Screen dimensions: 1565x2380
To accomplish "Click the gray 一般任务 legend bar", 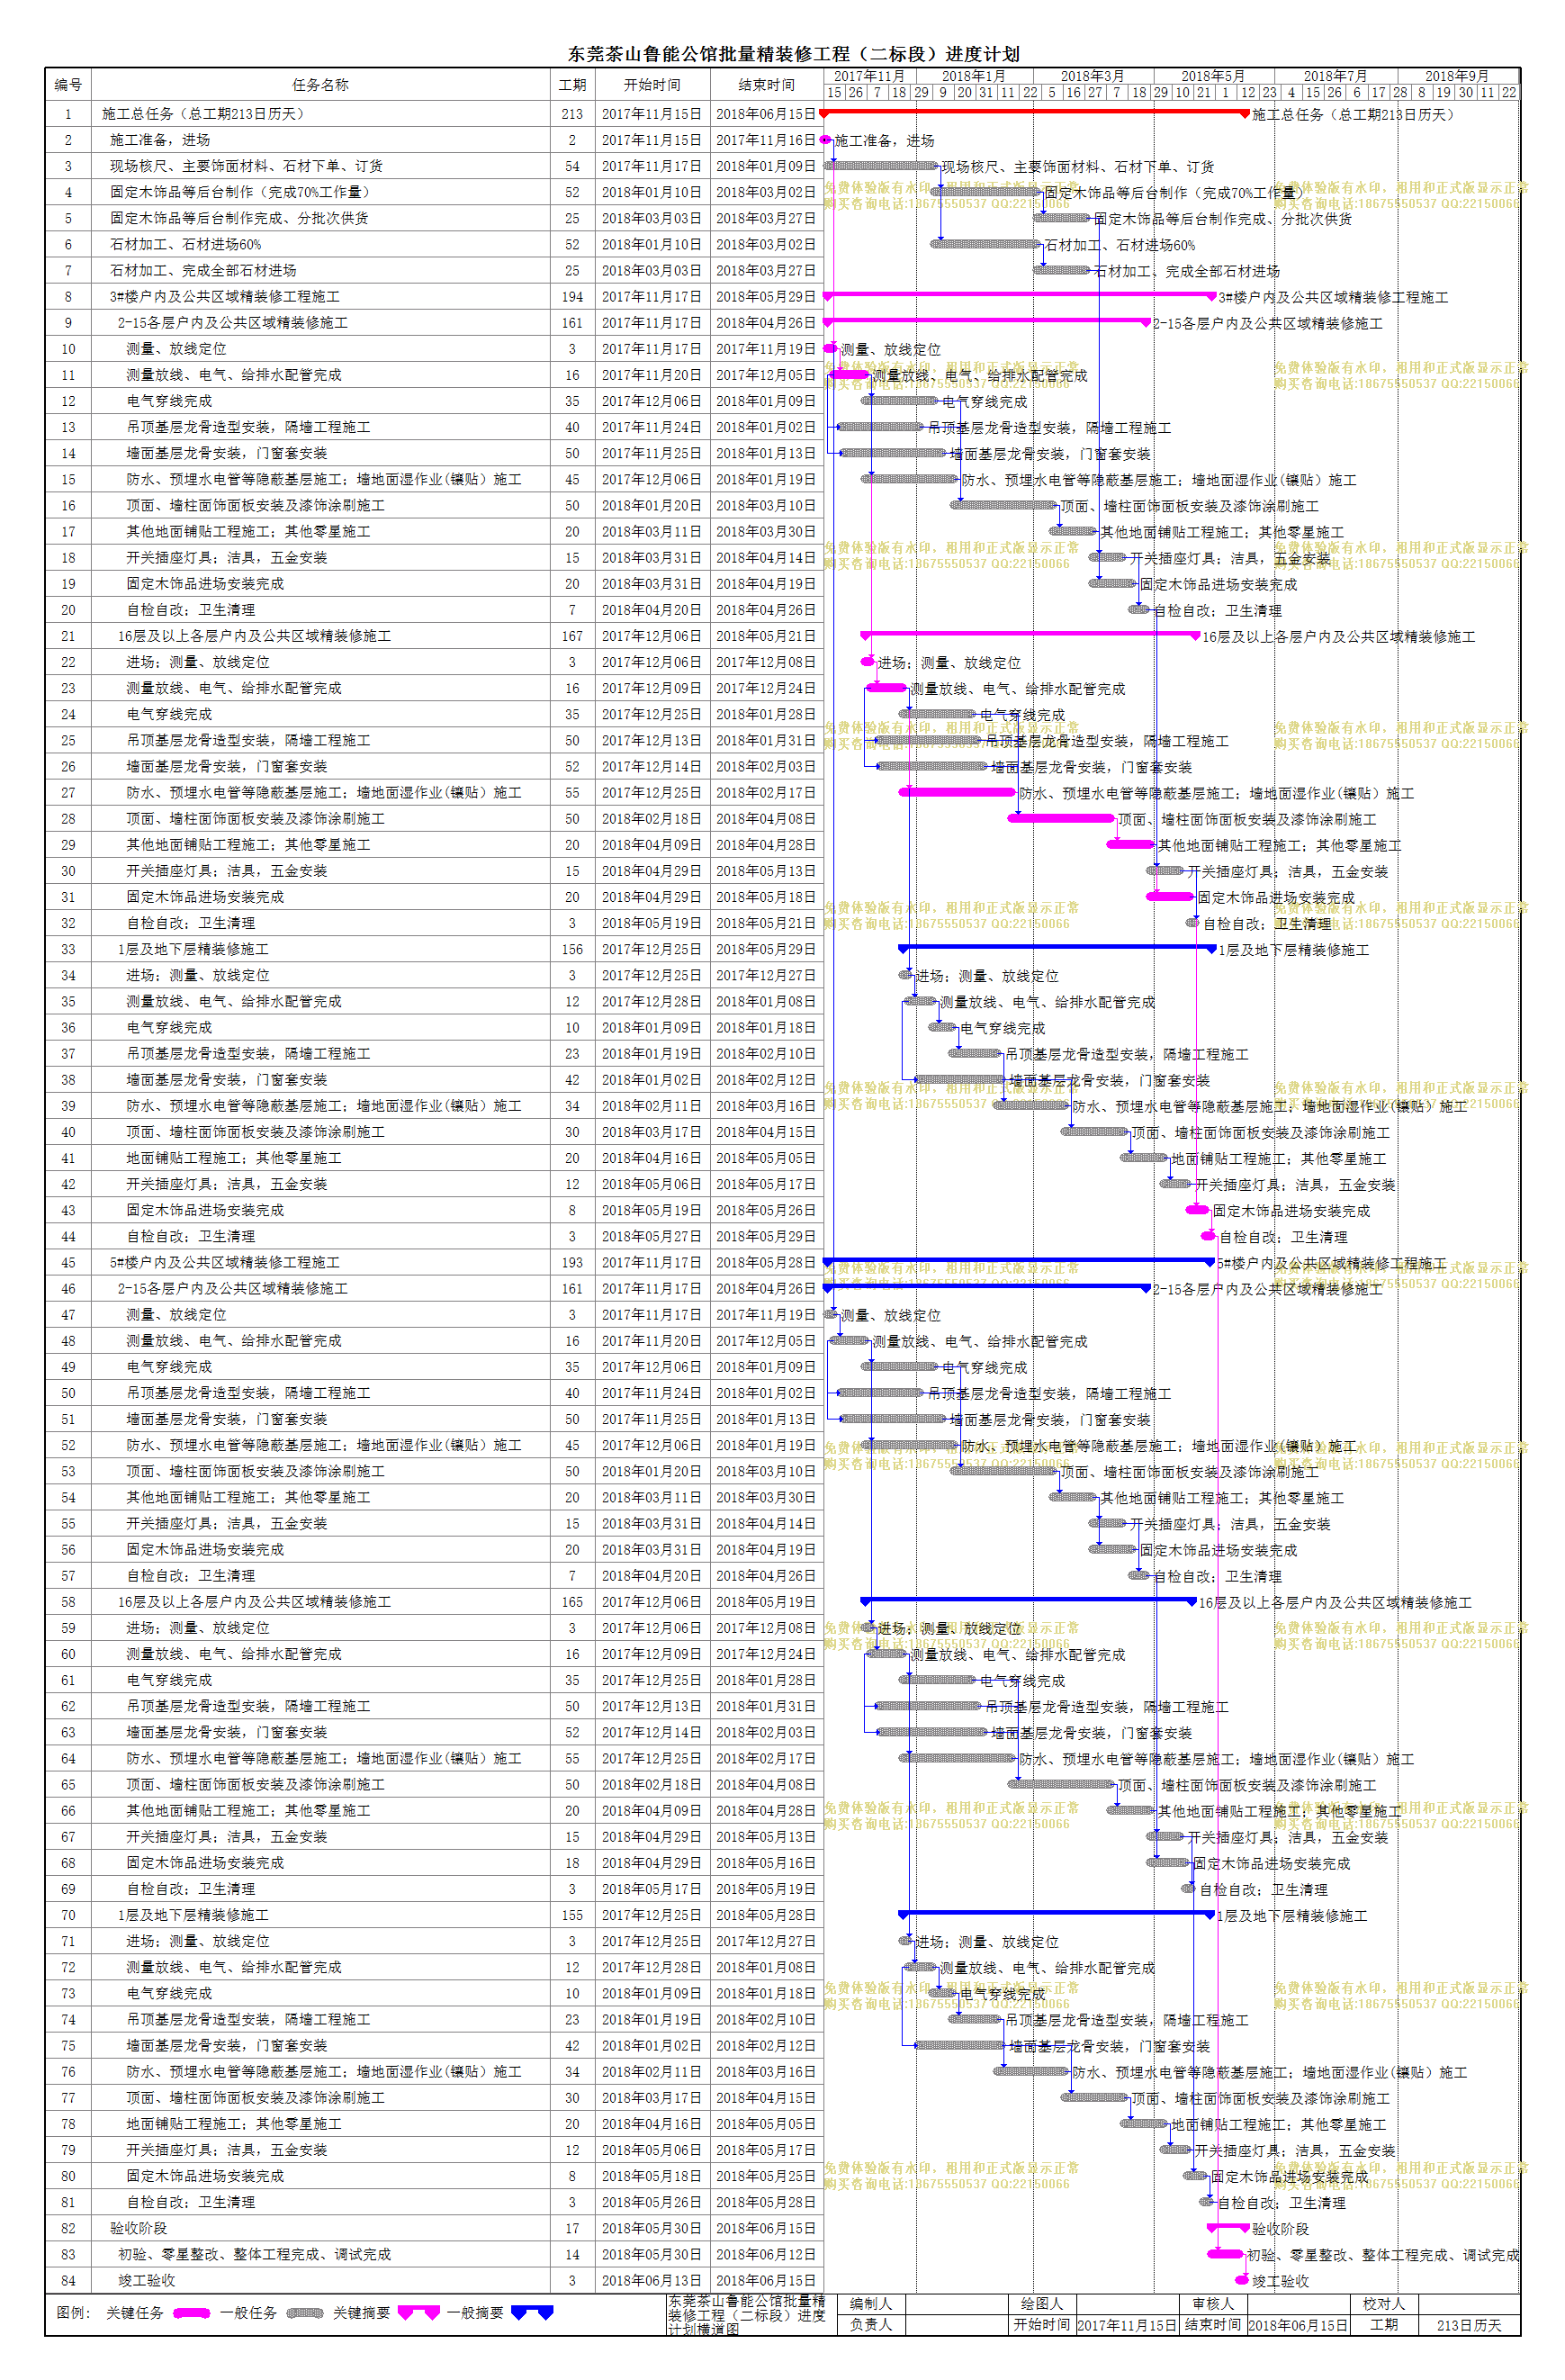I will point(305,2313).
